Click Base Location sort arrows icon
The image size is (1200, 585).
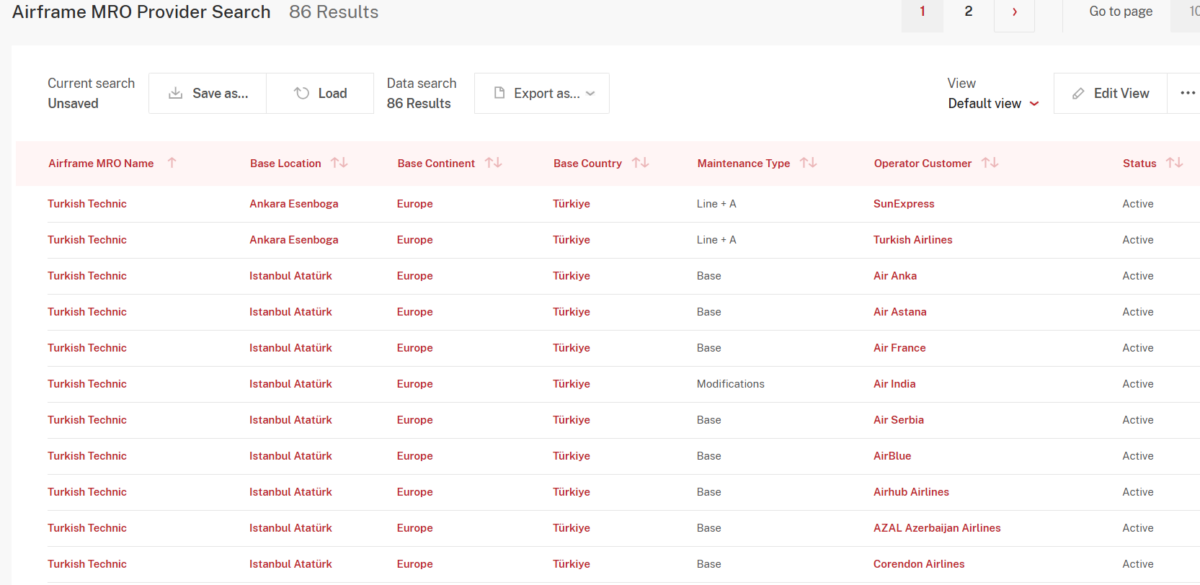339,163
